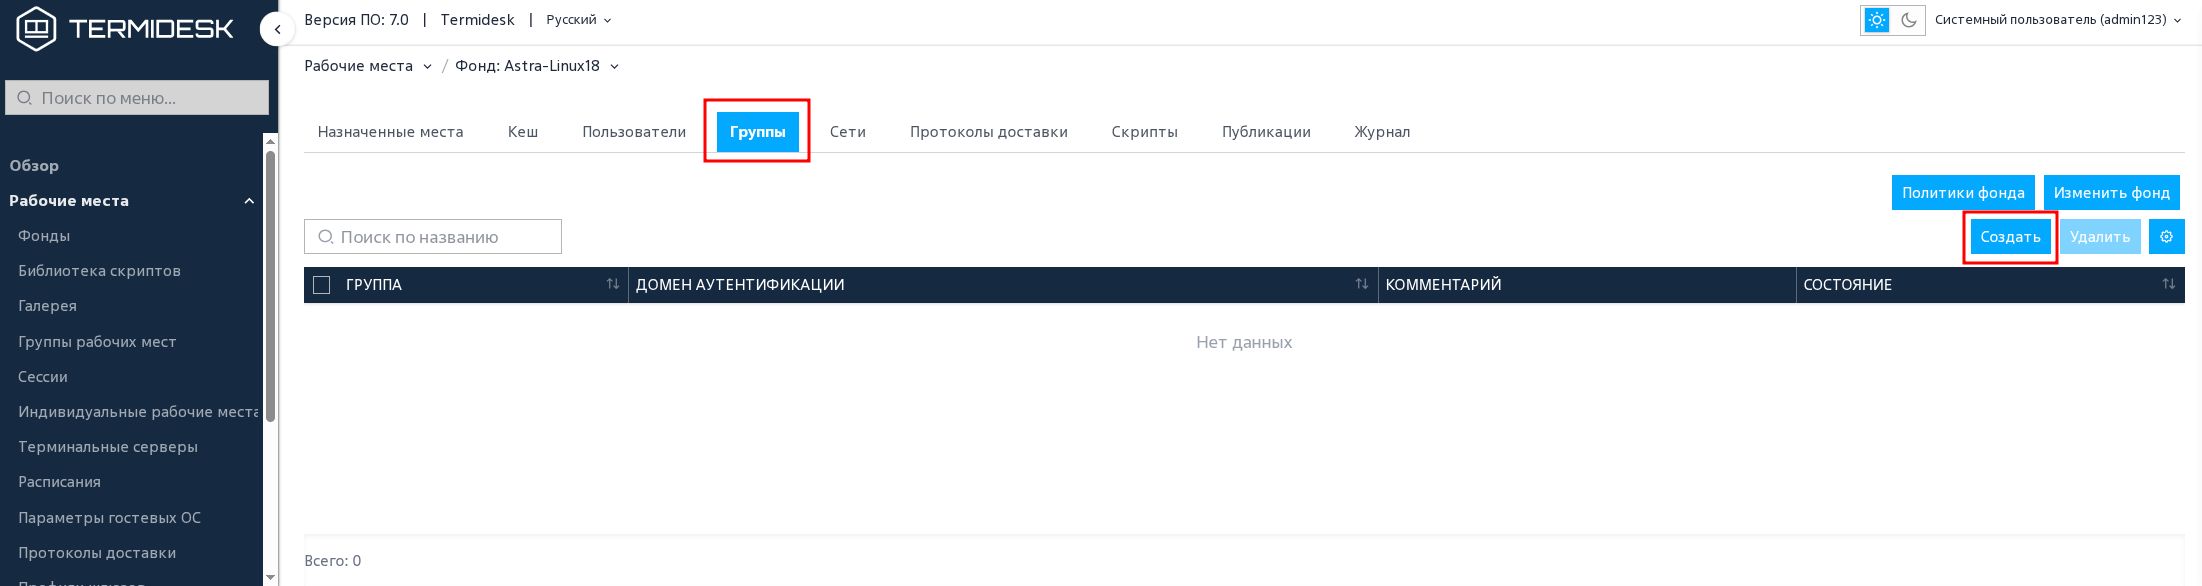Click the Политики фонда button

pyautogui.click(x=1963, y=193)
